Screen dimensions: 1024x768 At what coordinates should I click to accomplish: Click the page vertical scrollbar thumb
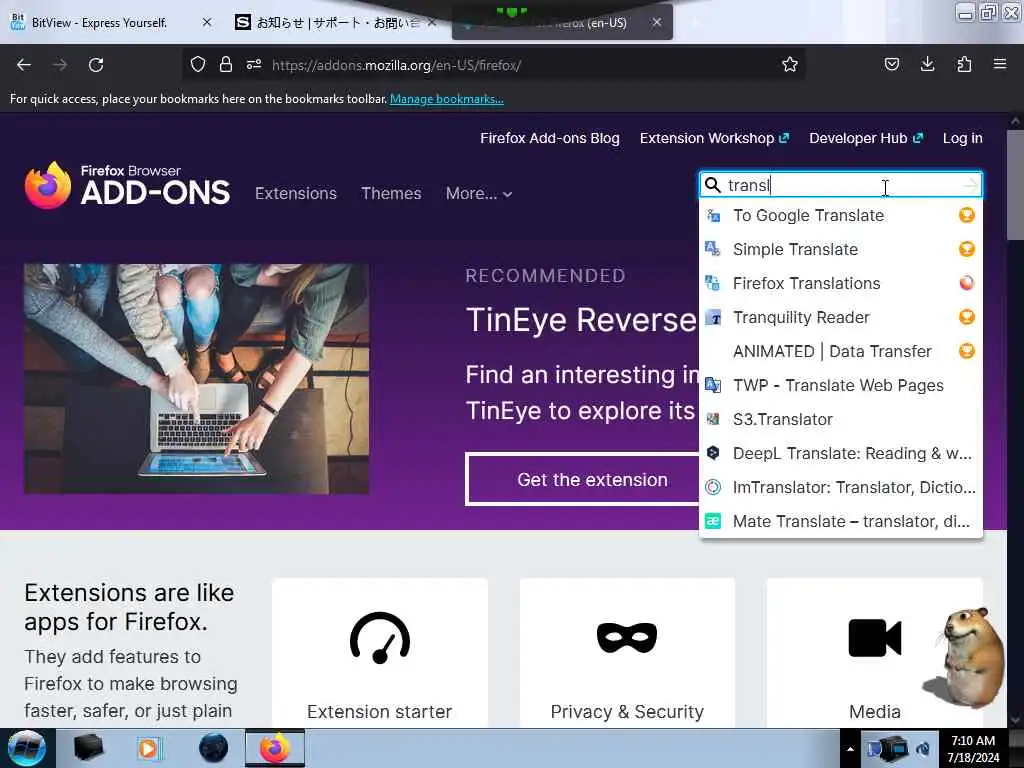click(x=1015, y=186)
